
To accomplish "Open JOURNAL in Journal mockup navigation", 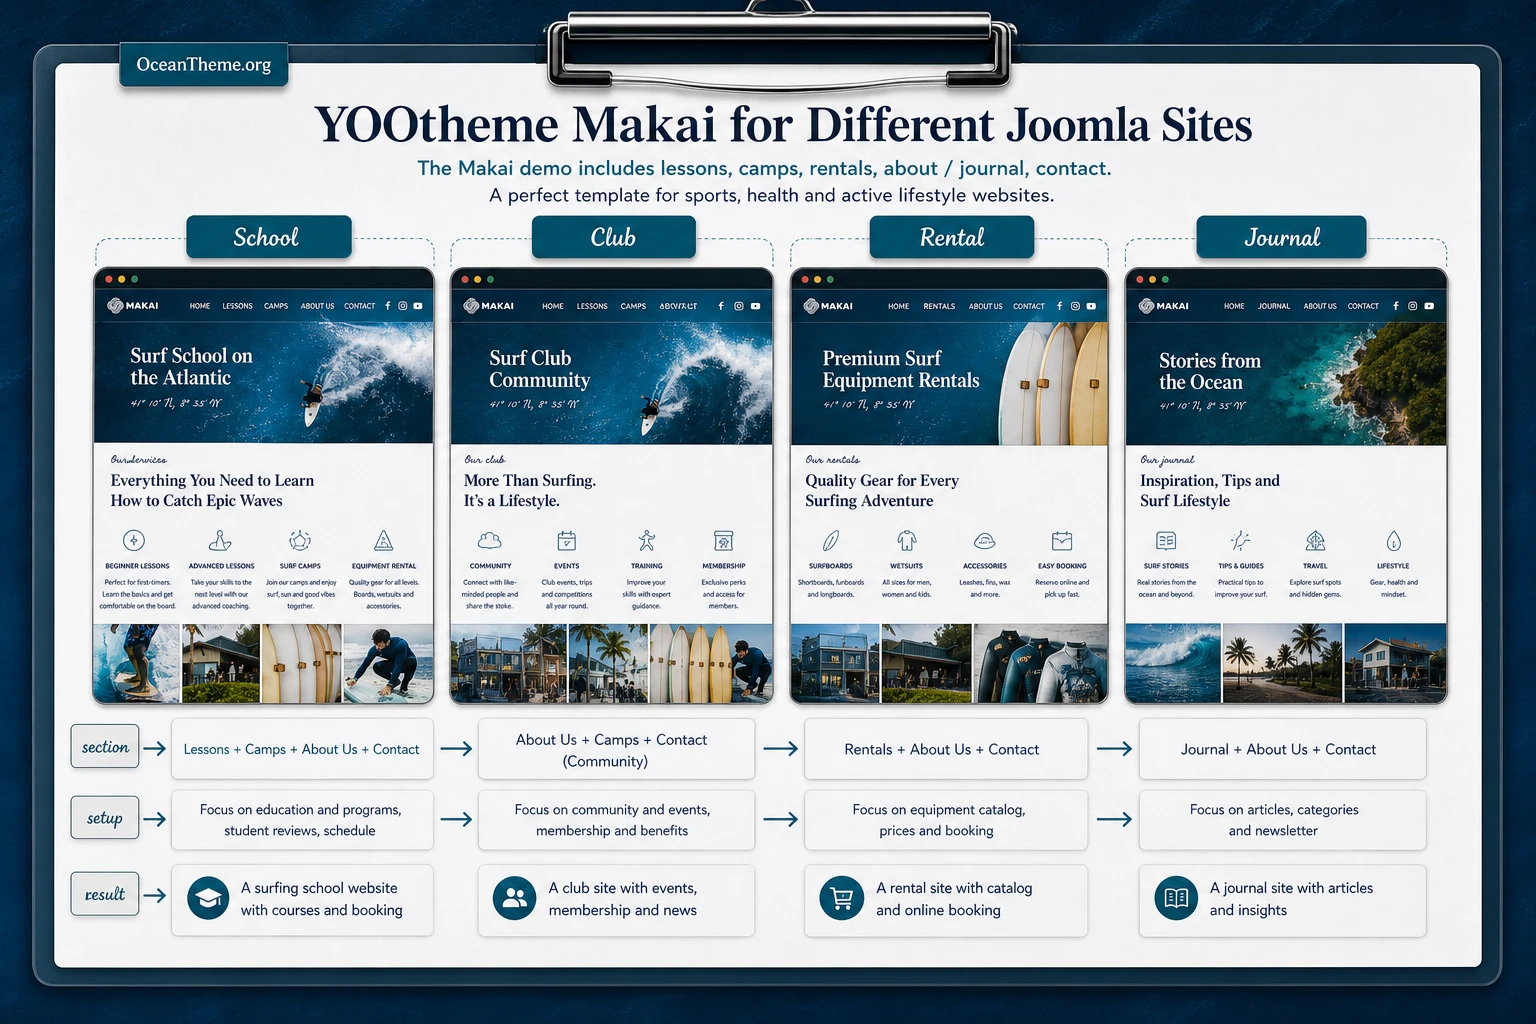I will point(1274,306).
